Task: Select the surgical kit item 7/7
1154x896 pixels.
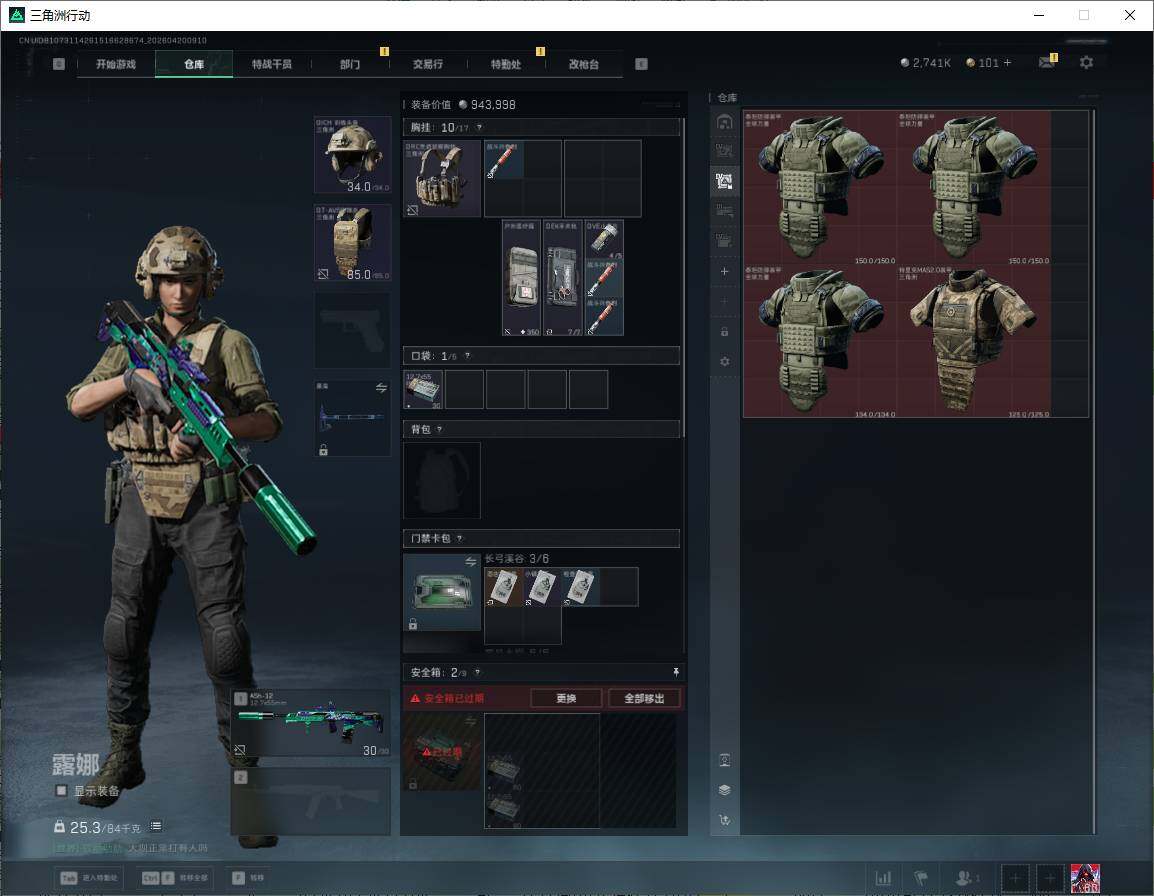Action: 562,278
